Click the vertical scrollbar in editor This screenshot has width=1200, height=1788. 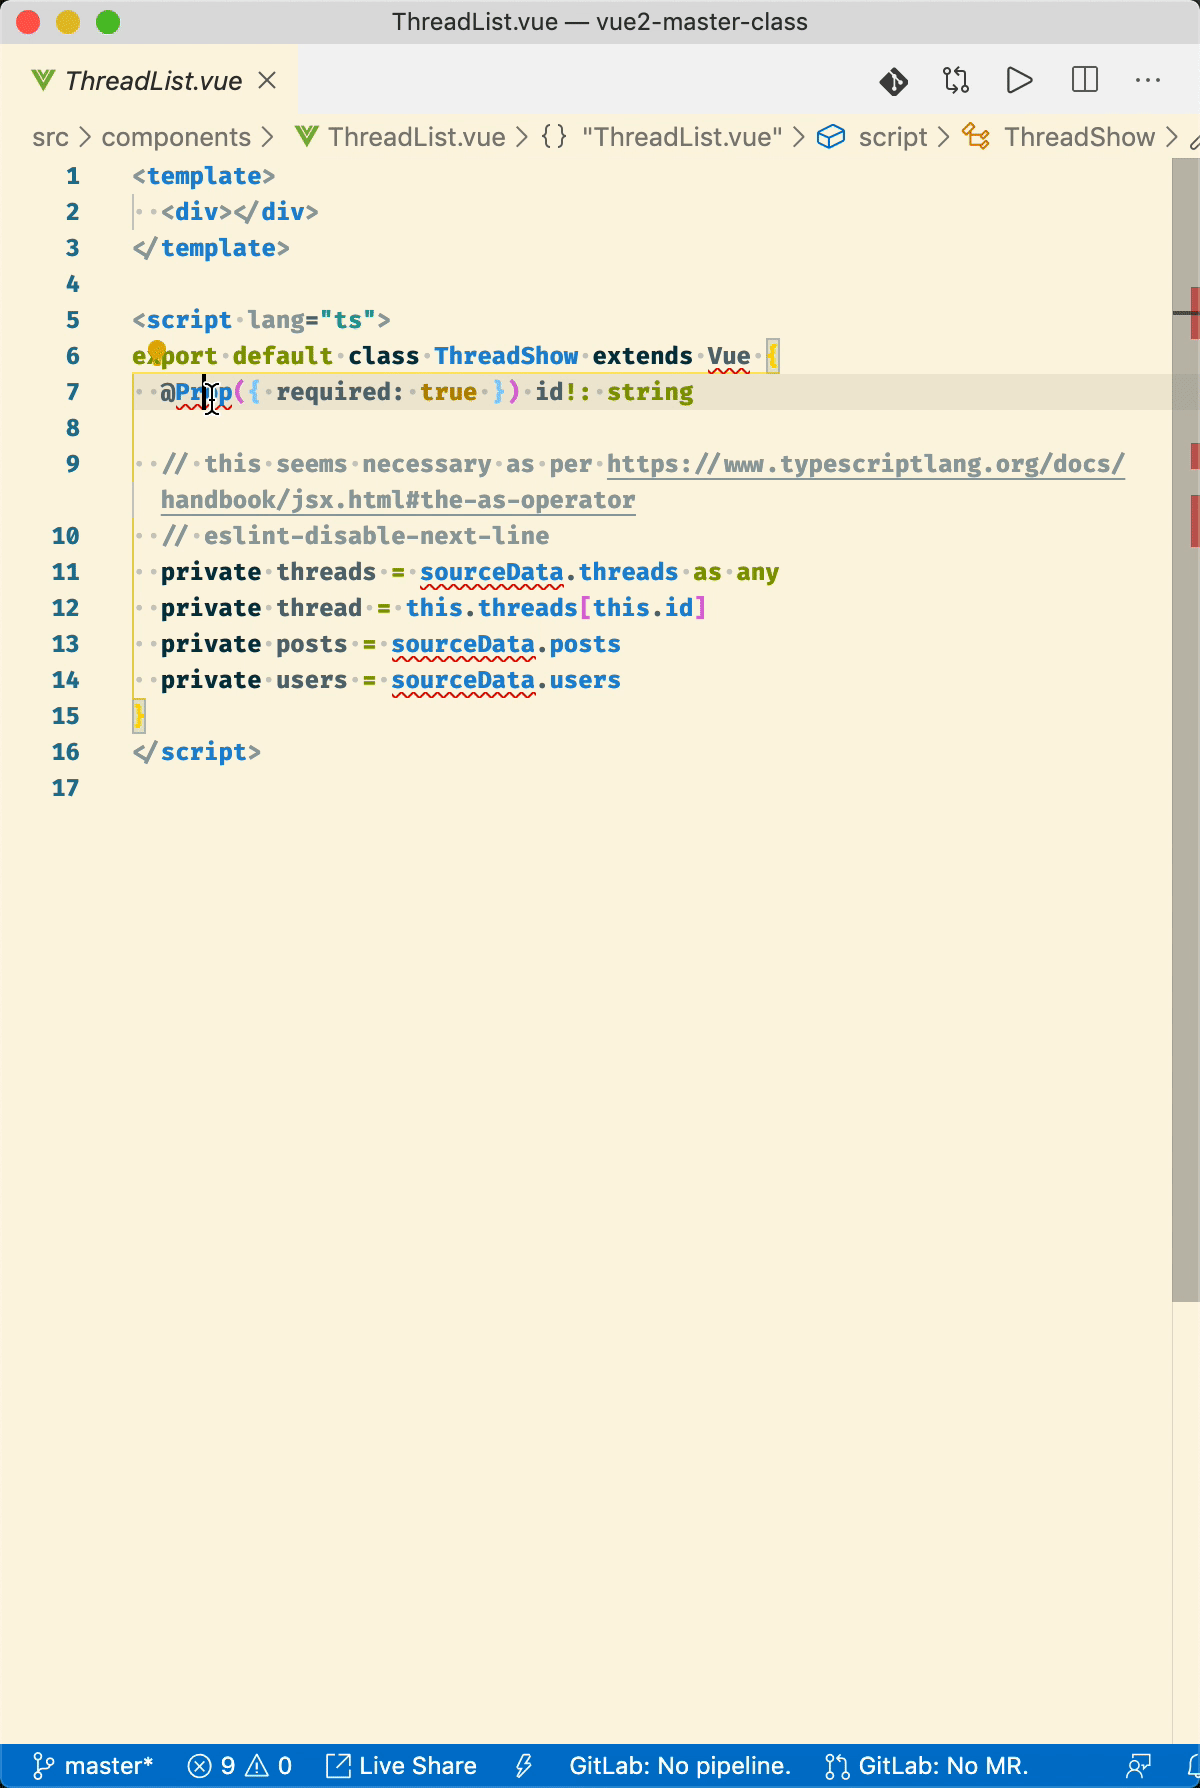[1185, 730]
